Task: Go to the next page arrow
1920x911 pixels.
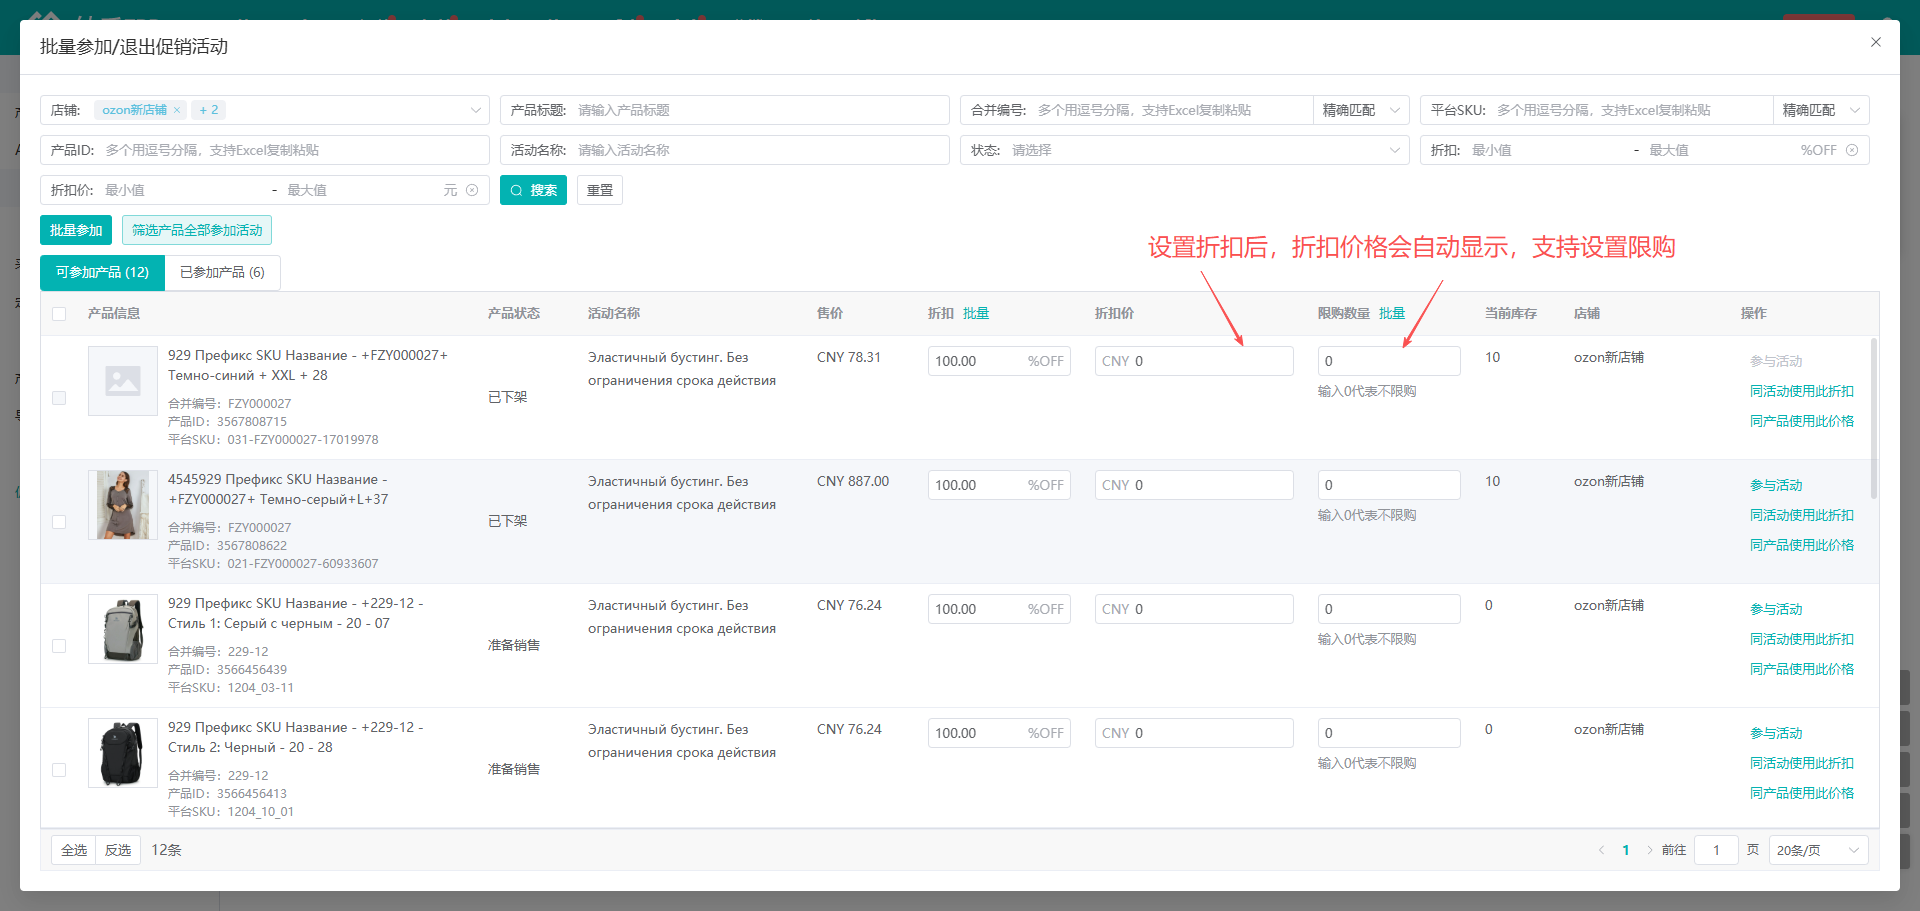Action: pos(1649,850)
